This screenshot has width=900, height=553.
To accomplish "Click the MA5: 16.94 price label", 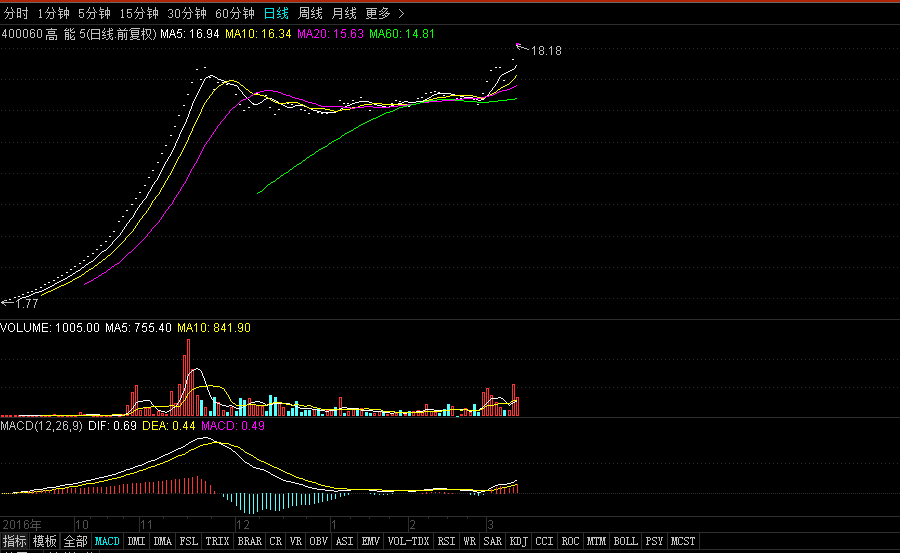I will (x=189, y=34).
